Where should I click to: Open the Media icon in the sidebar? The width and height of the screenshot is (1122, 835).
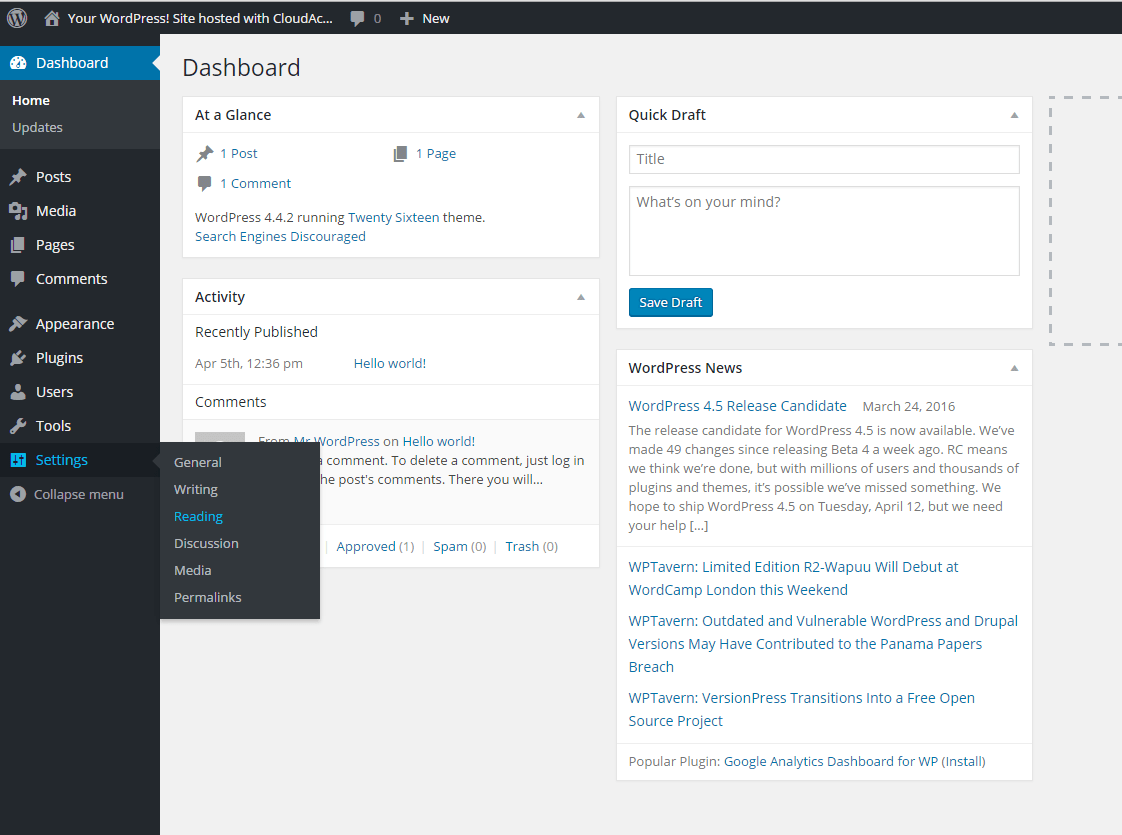click(x=18, y=211)
